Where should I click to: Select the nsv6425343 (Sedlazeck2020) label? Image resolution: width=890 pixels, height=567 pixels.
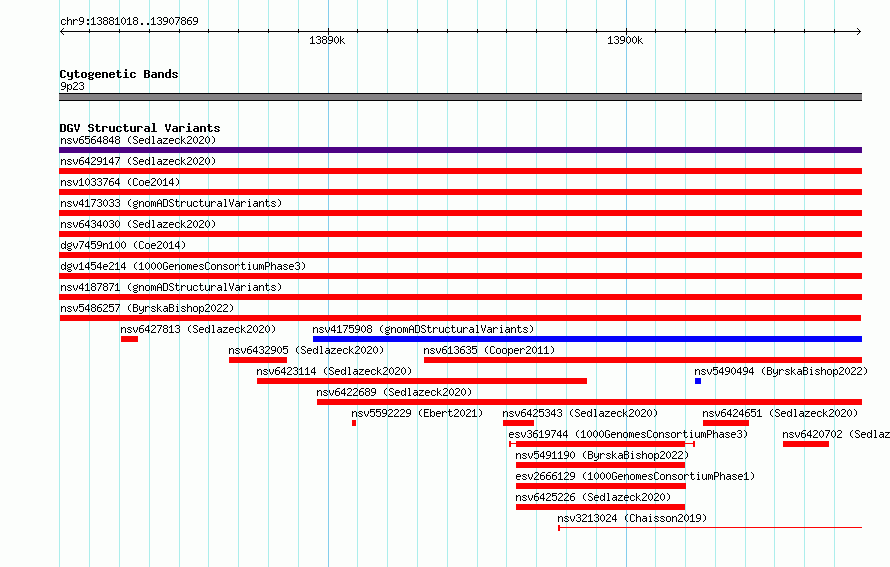click(x=580, y=413)
